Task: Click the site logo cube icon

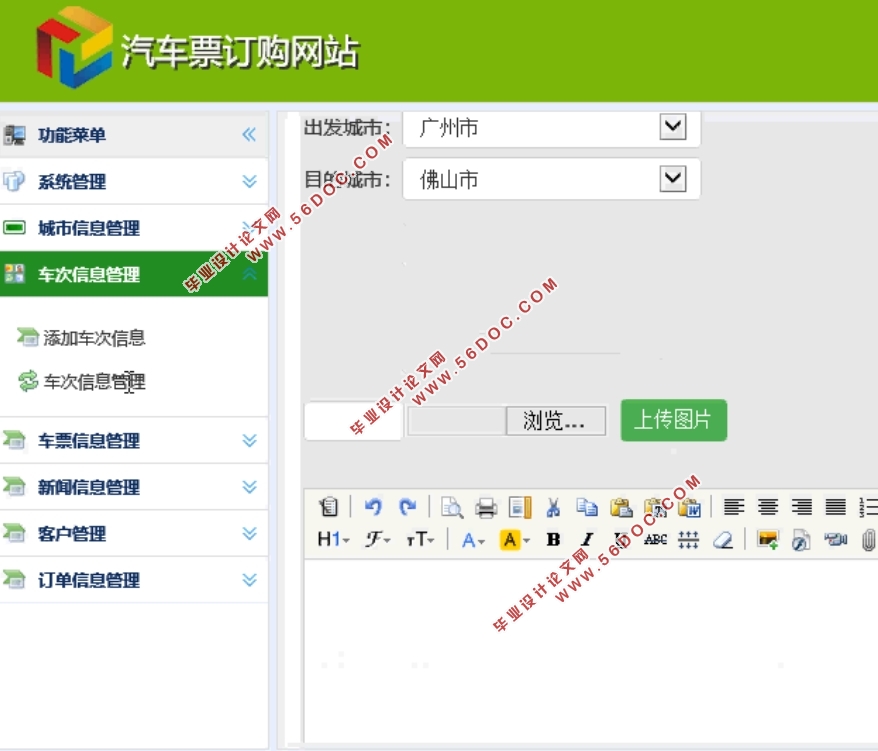Action: (74, 47)
